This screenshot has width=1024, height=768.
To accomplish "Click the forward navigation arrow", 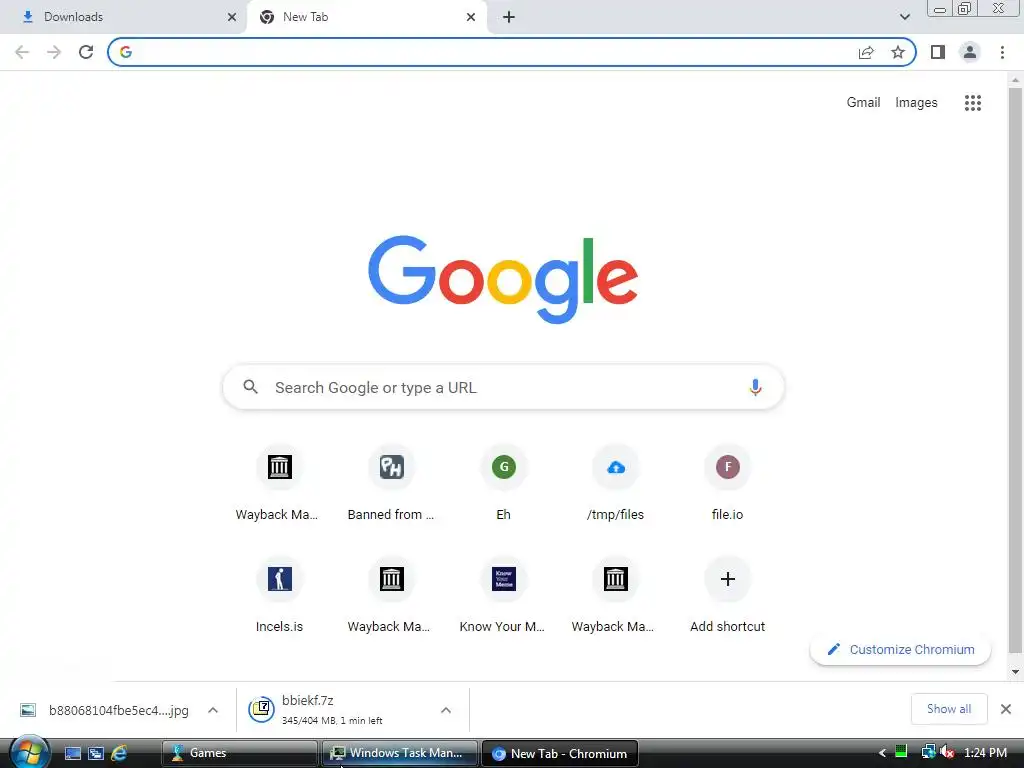I will 54,52.
